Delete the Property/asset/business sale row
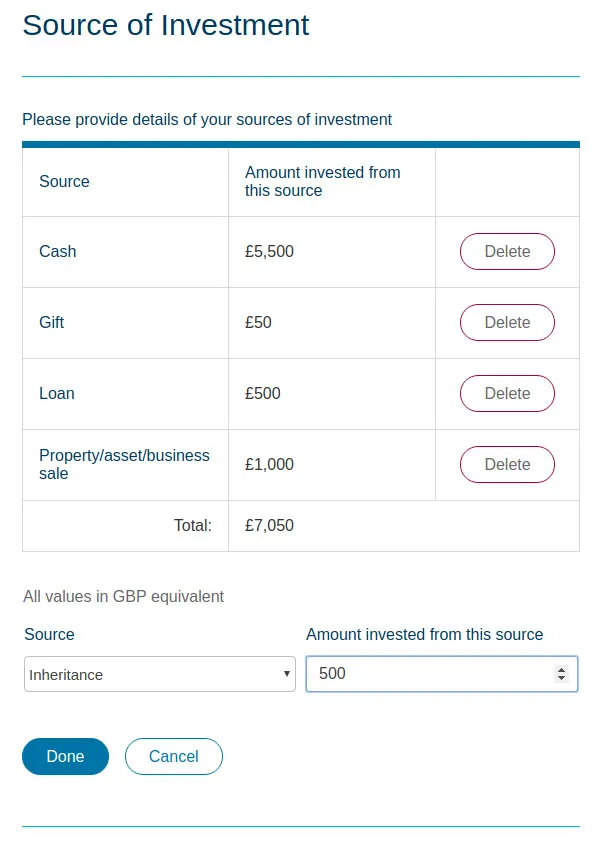 pos(507,465)
